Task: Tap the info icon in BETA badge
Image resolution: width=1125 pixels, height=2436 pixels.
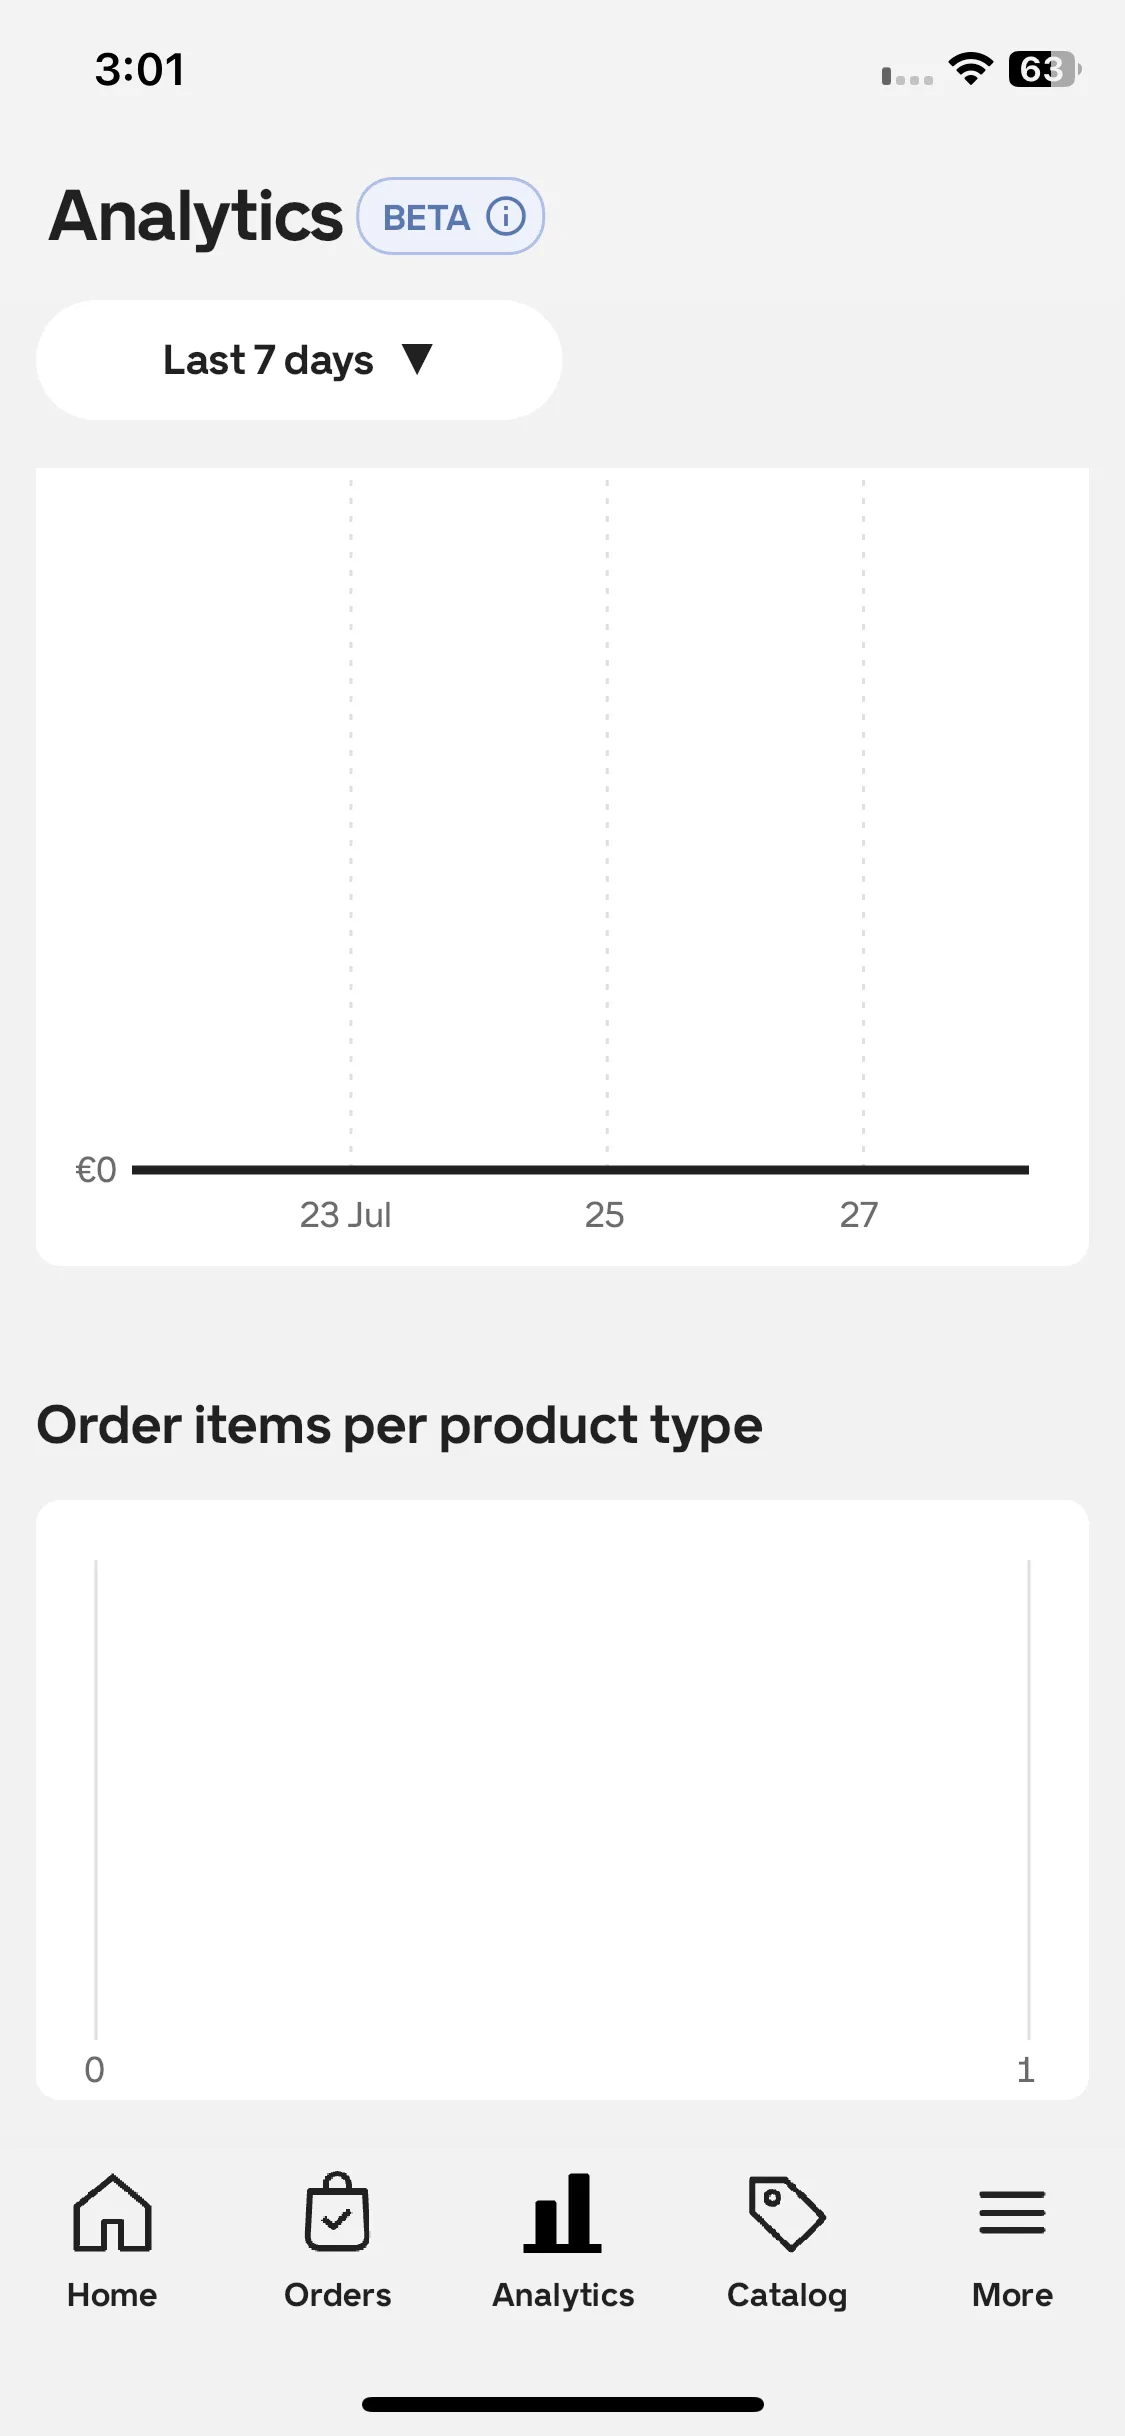Action: pos(506,216)
